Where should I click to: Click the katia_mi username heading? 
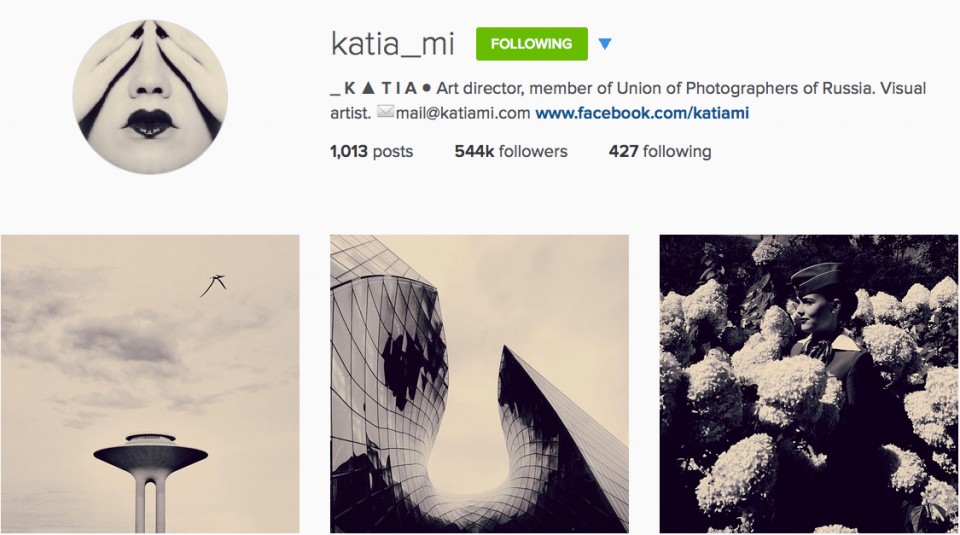point(392,44)
